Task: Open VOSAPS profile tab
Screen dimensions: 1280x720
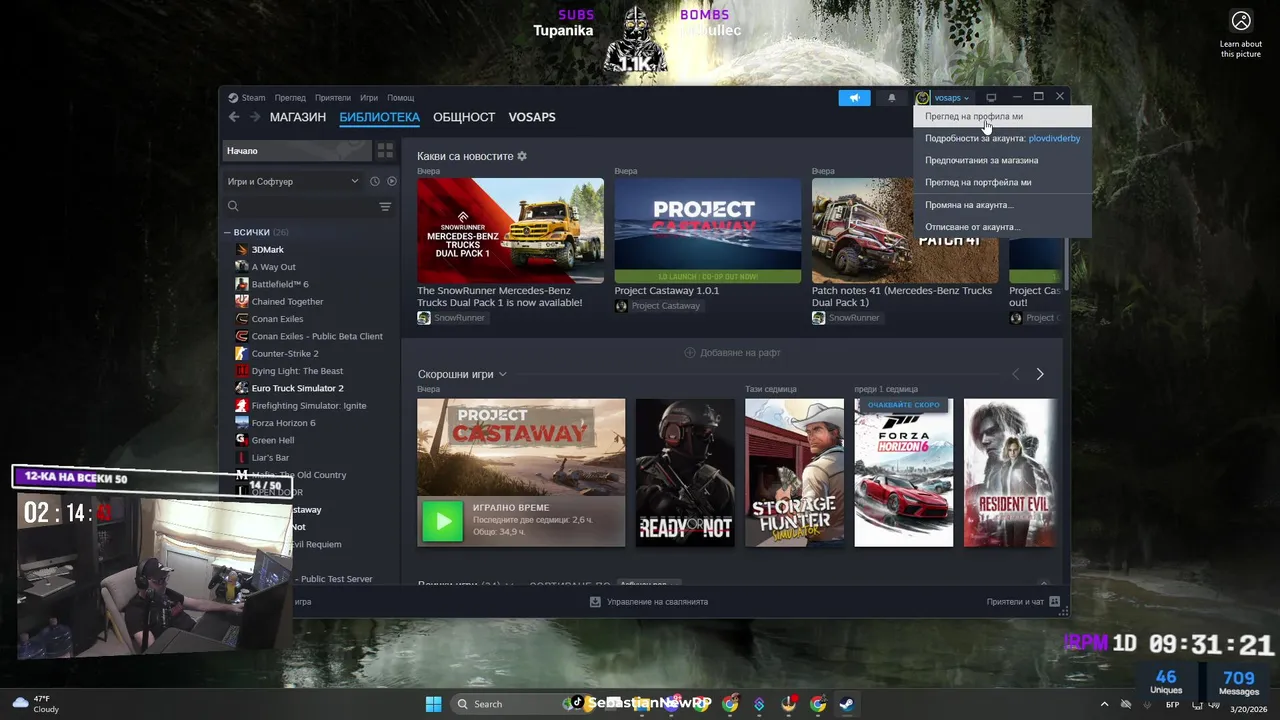Action: tap(532, 117)
